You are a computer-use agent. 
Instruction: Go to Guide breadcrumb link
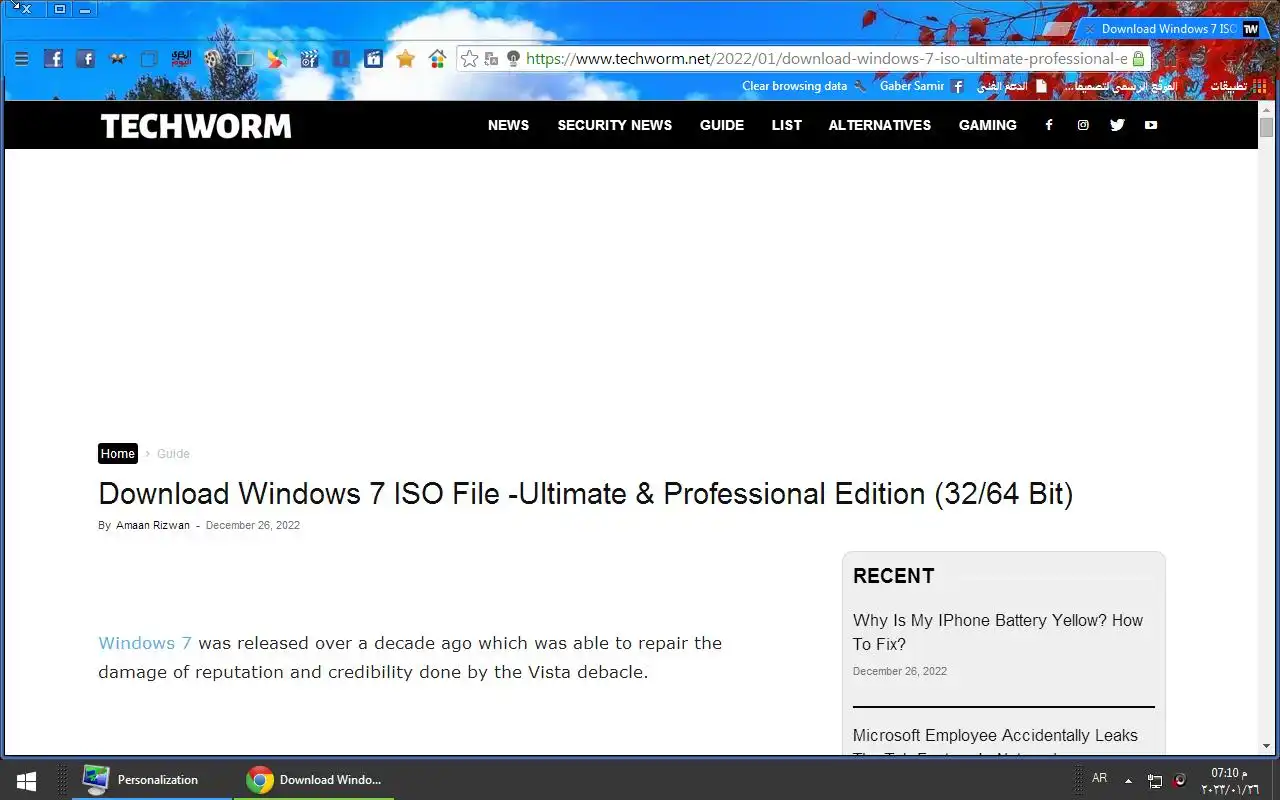click(173, 454)
